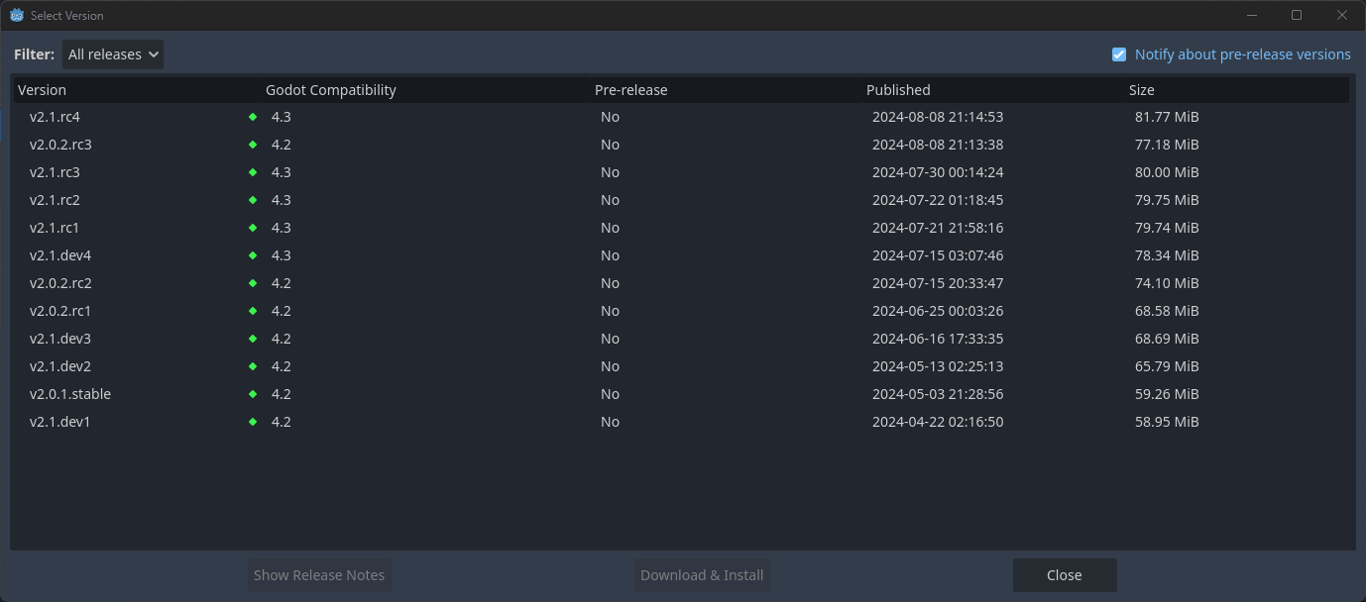Click the green diamond in the v2.0.1.stable row
The height and width of the screenshot is (602, 1366).
click(253, 394)
